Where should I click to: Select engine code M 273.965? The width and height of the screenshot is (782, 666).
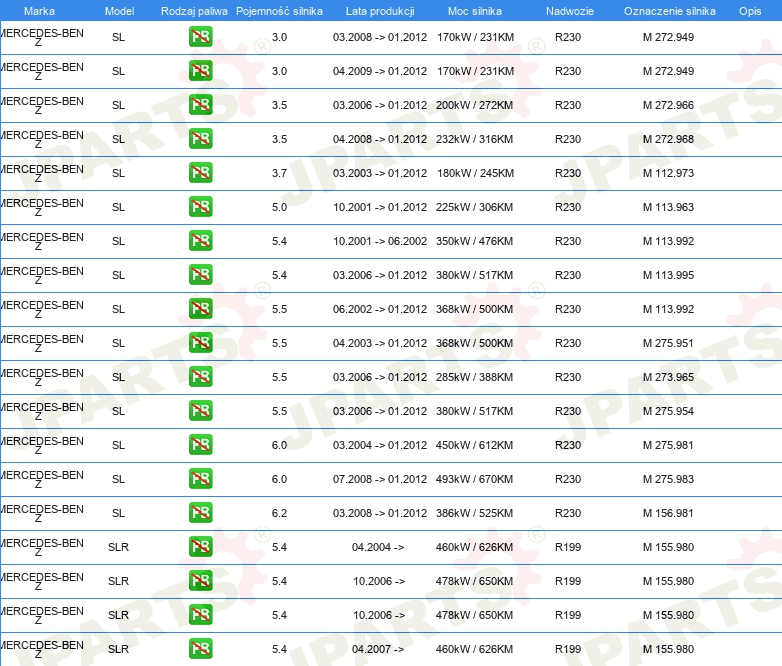[668, 377]
